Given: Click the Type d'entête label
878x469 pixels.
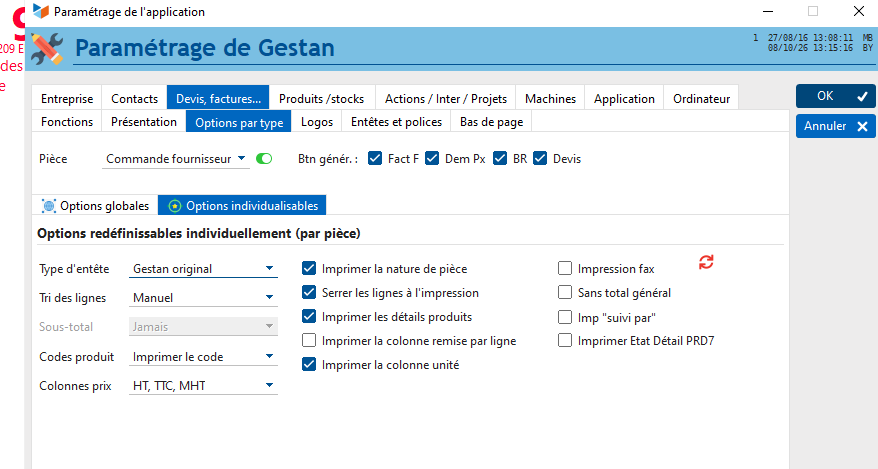Looking at the screenshot, I should pyautogui.click(x=74, y=269).
